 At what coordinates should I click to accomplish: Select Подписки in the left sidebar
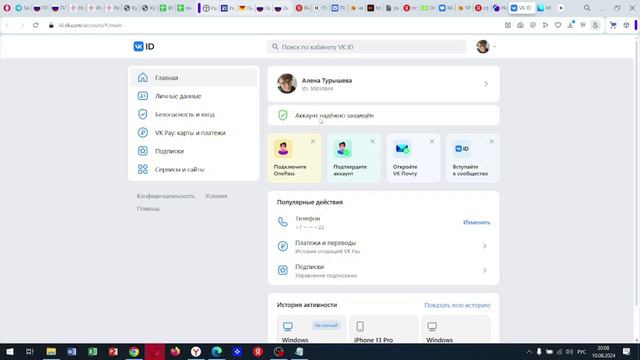click(194, 151)
